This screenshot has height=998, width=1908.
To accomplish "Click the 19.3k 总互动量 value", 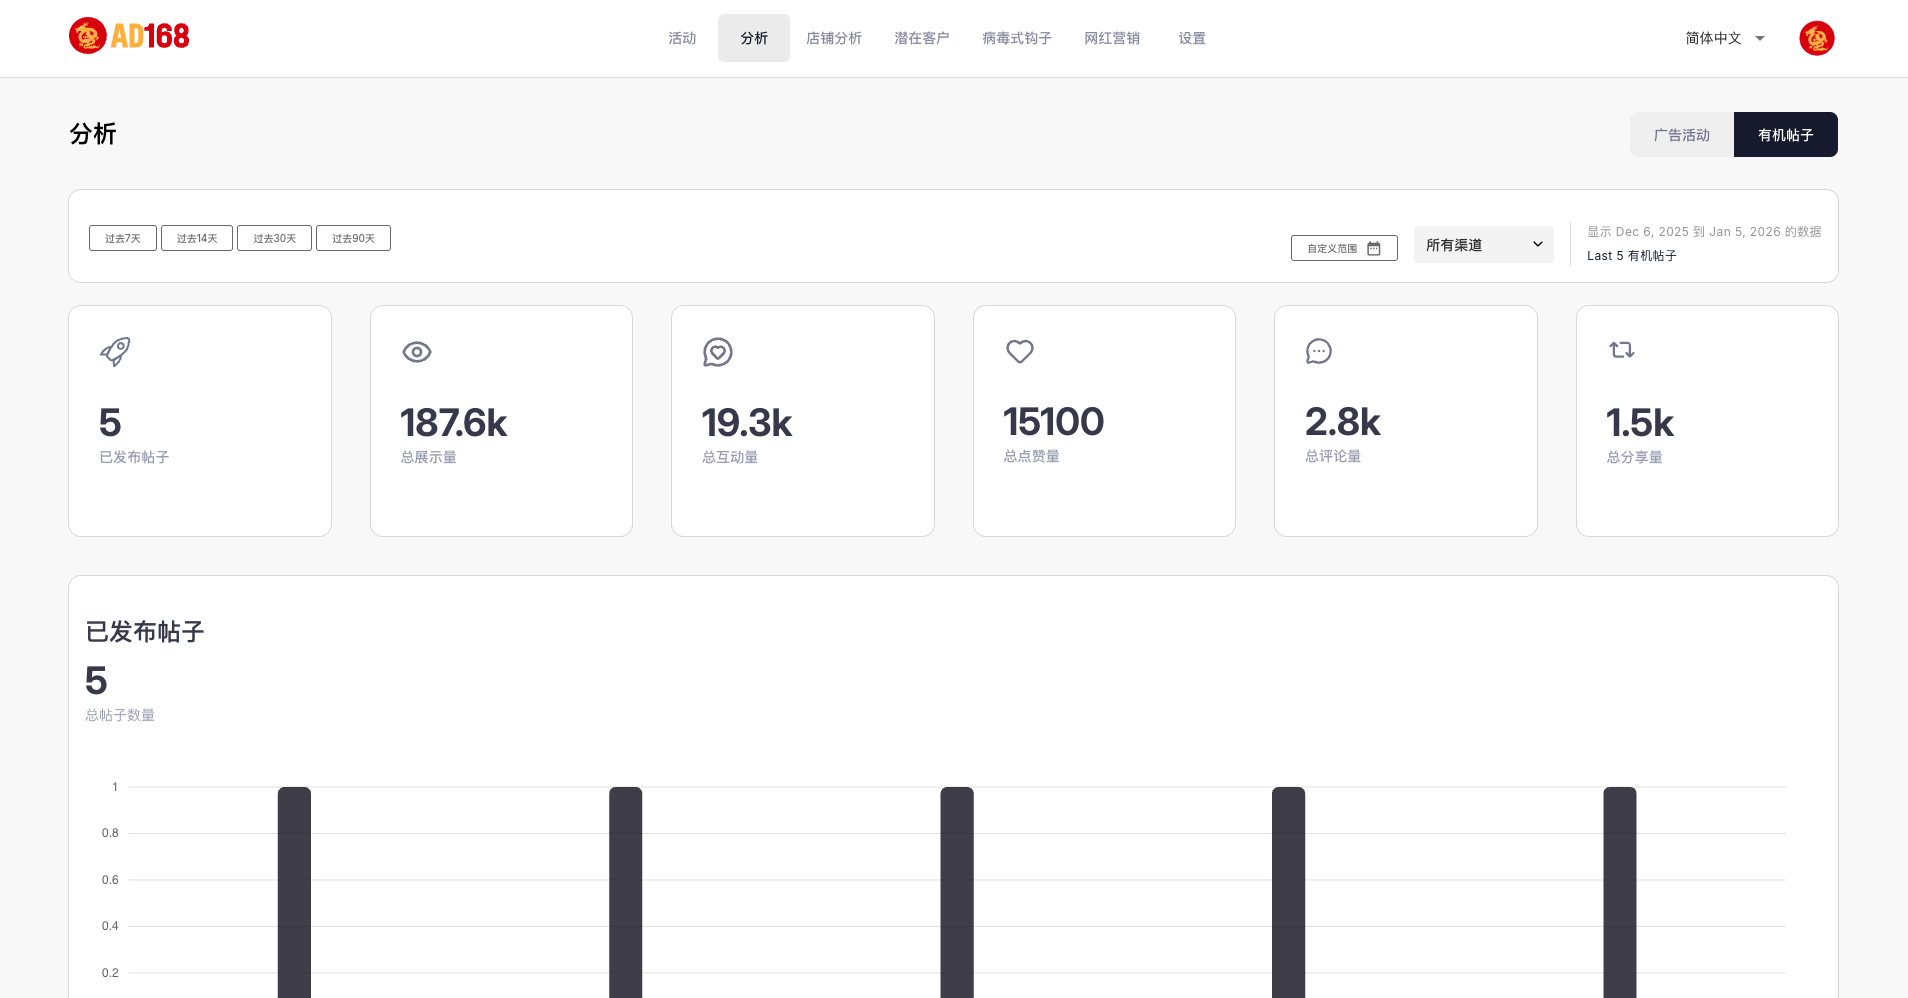I will pos(747,423).
